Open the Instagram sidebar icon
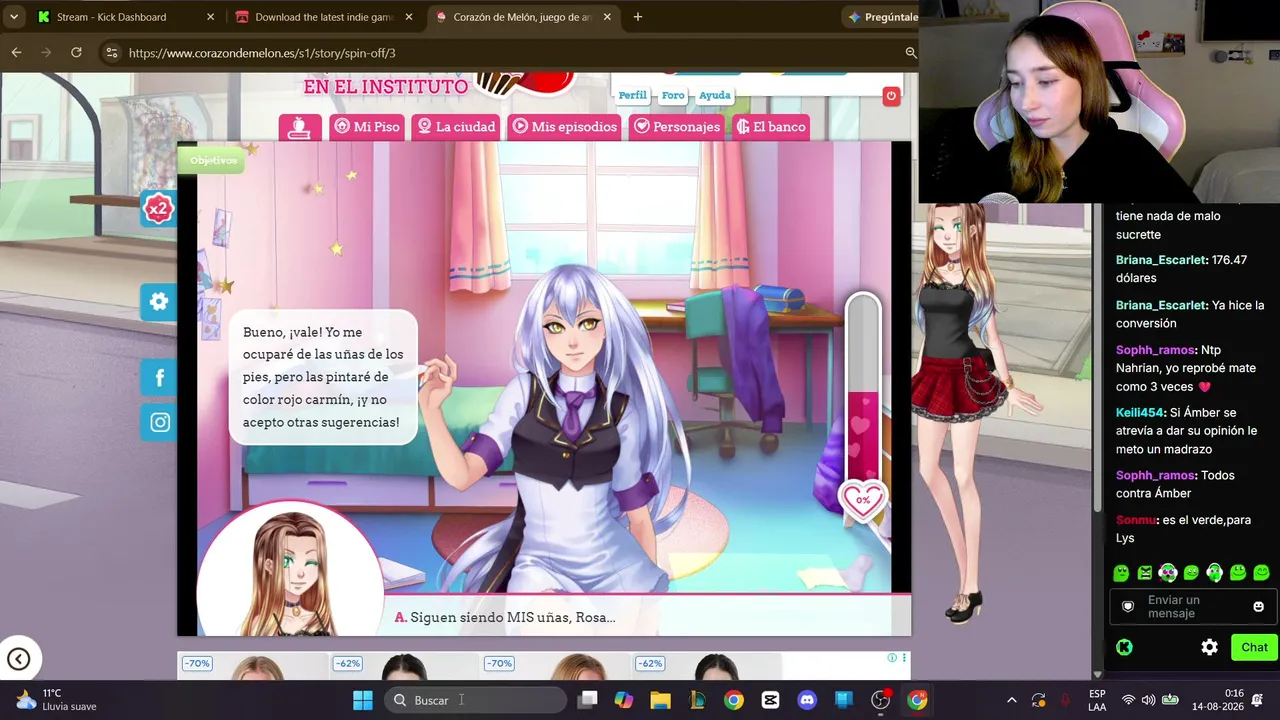The image size is (1280, 720). [x=159, y=422]
